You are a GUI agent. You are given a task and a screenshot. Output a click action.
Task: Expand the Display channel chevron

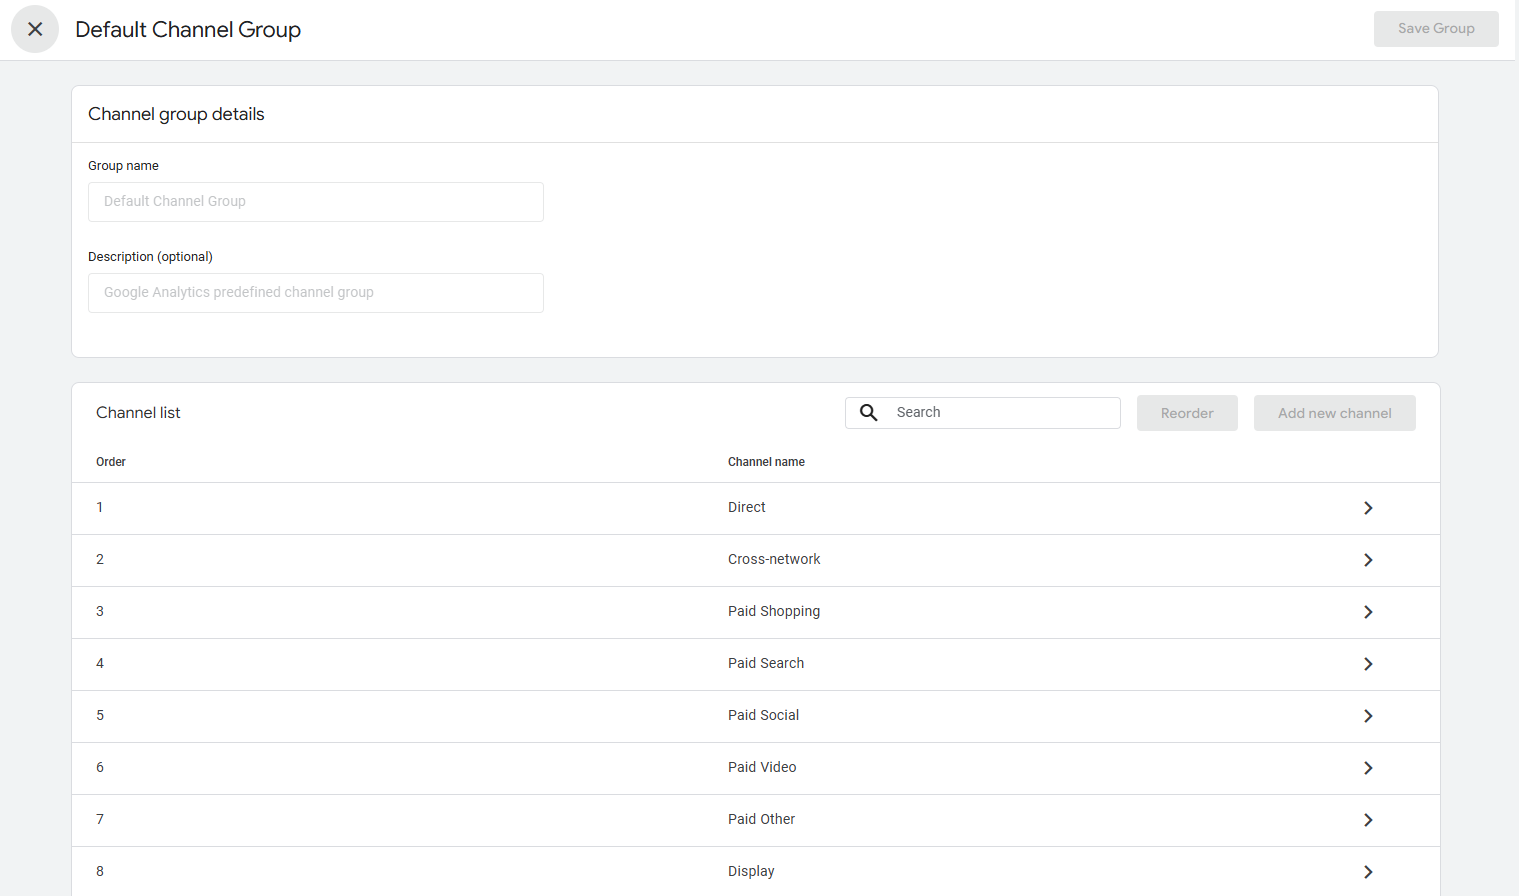(x=1368, y=872)
